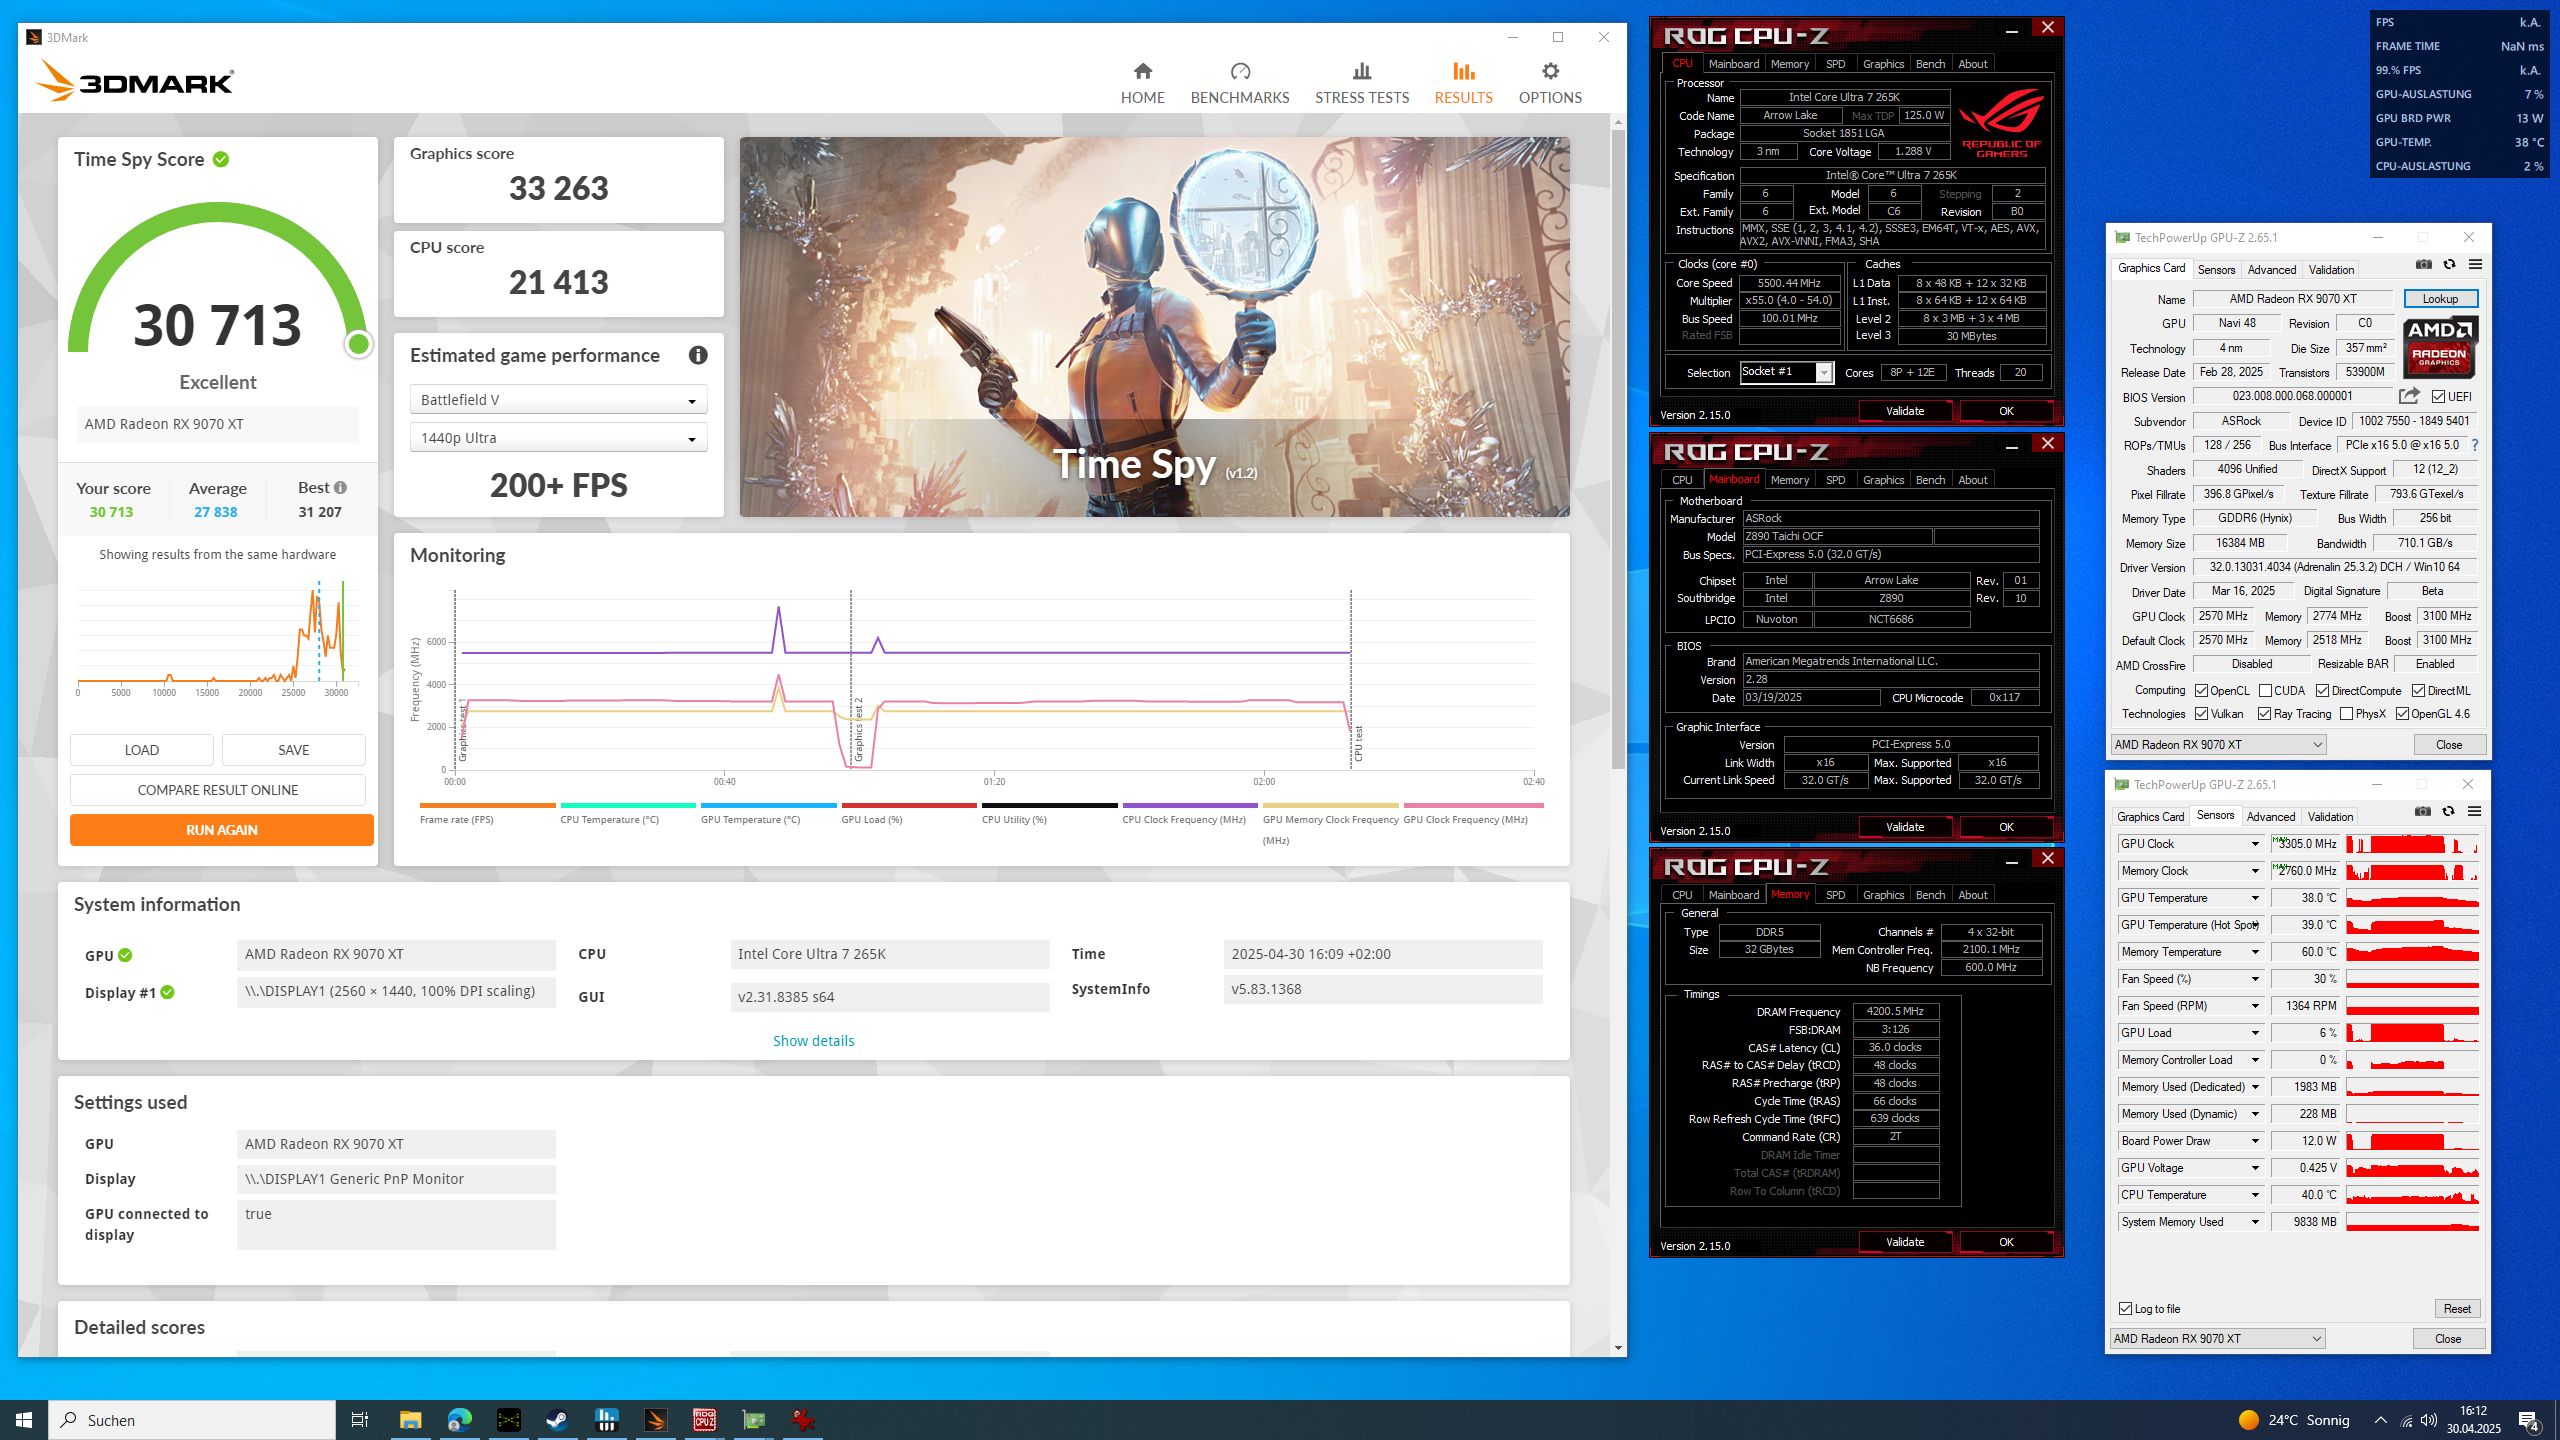
Task: Switch to Mainboard tab in top CPU-Z window
Action: click(1734, 64)
